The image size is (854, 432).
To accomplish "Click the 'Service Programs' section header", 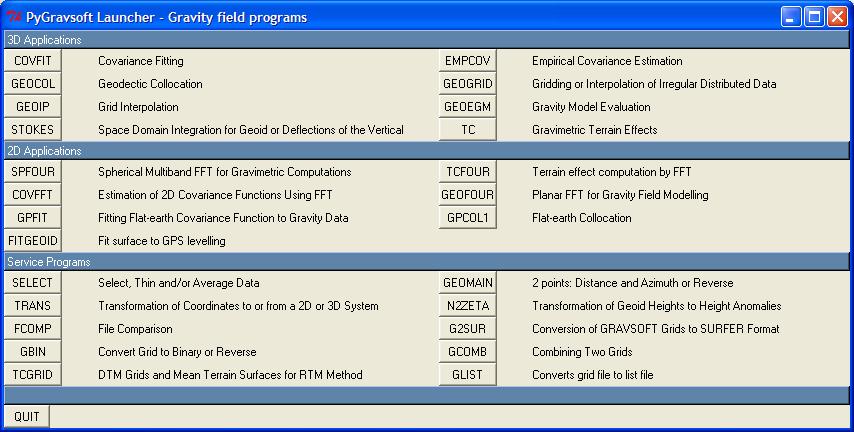I will pos(427,262).
